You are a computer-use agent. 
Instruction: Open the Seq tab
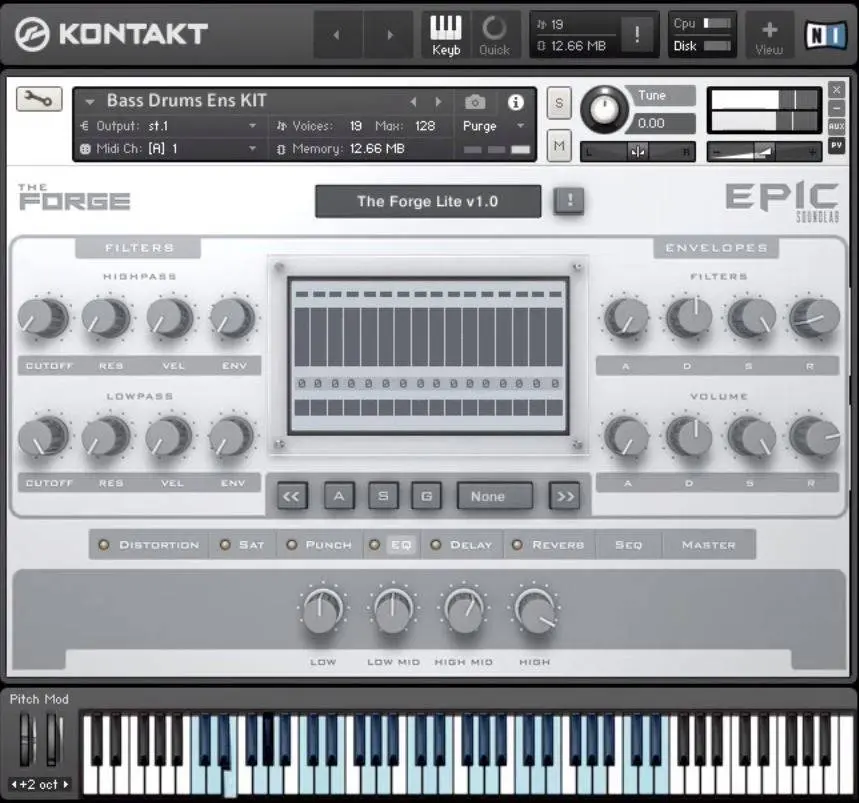pos(628,545)
